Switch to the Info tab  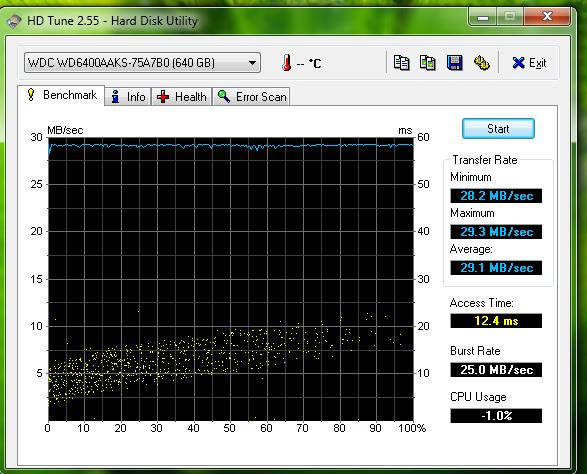(x=128, y=97)
